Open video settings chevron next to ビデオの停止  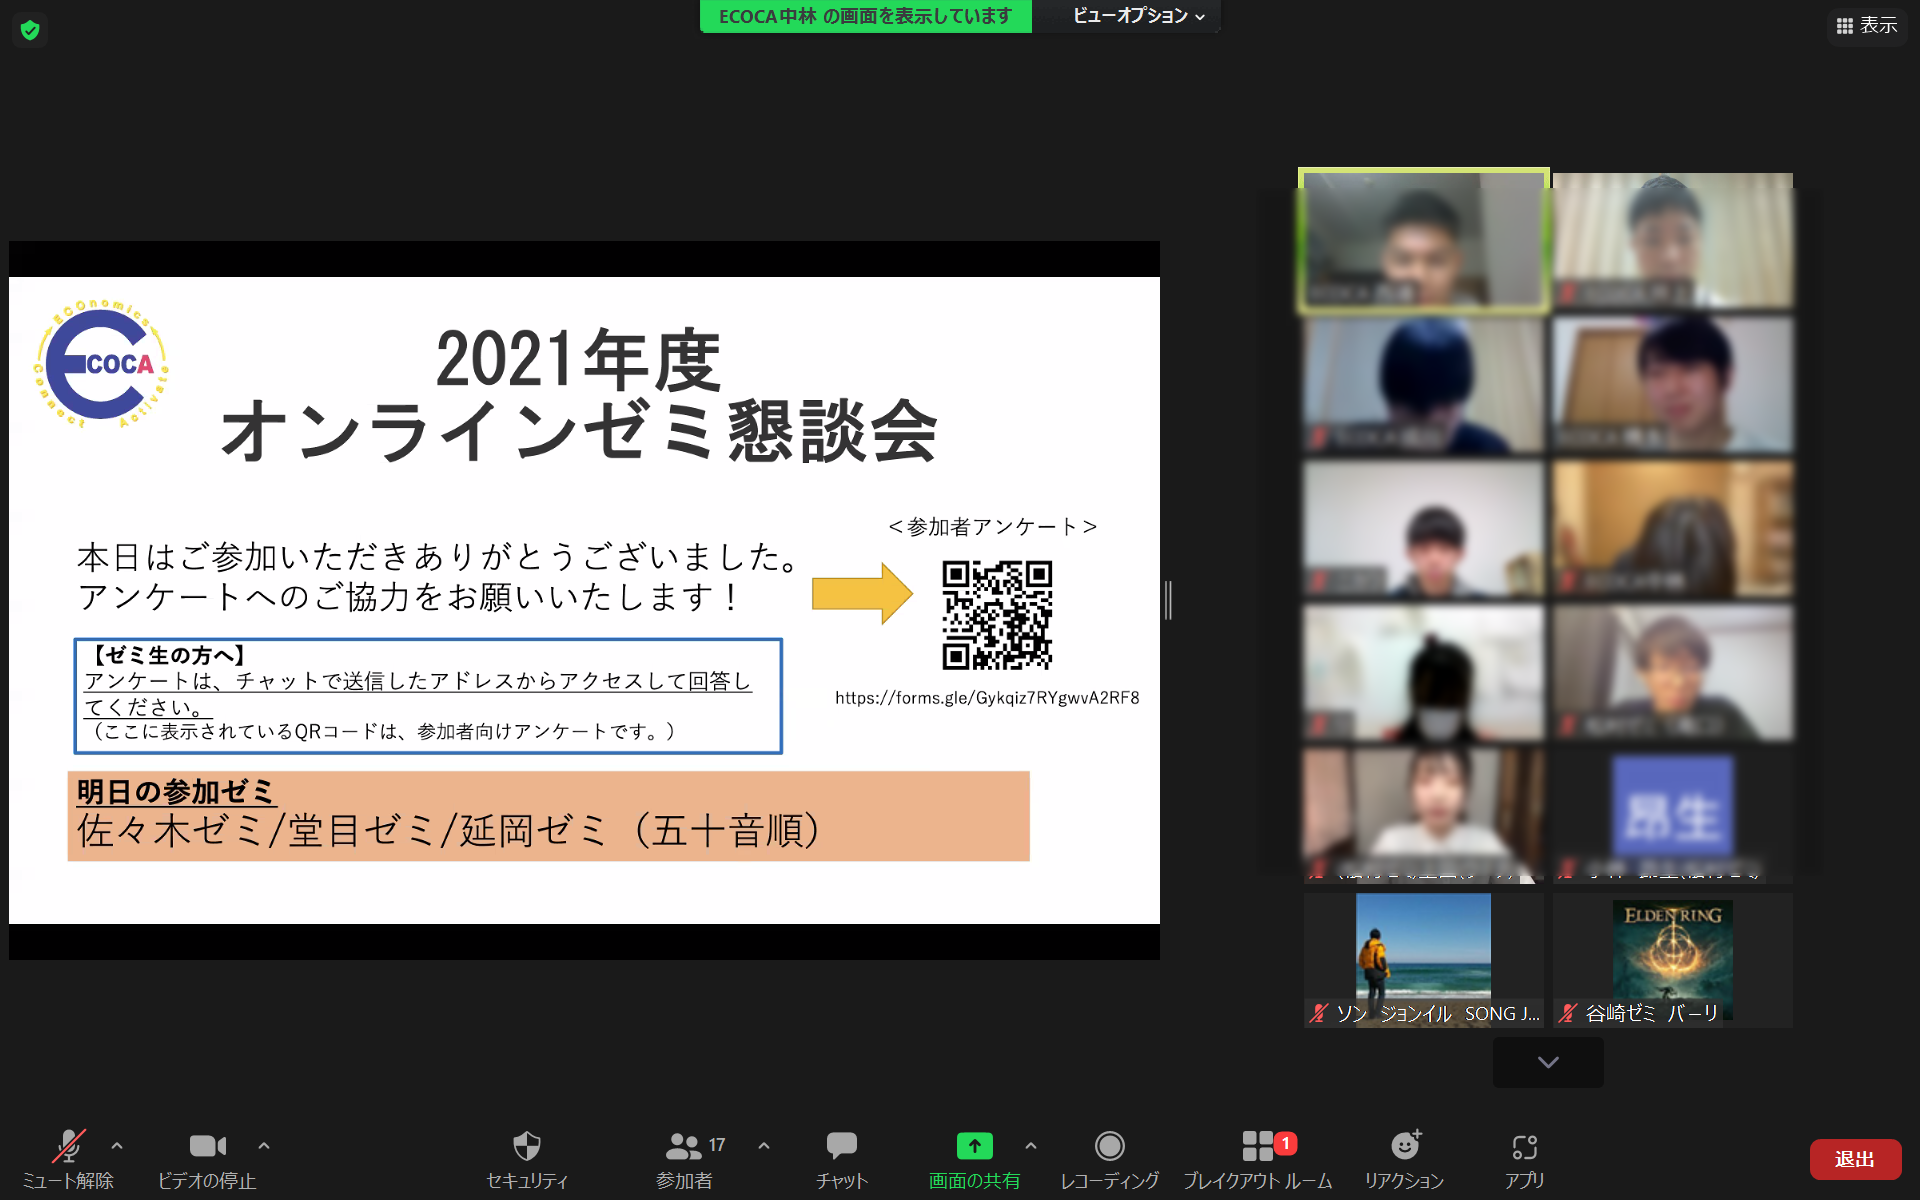click(x=263, y=1146)
